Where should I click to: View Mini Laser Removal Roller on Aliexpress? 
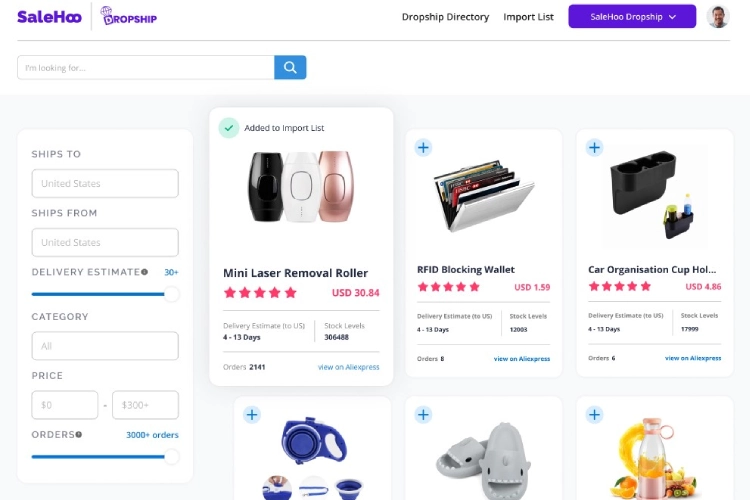point(348,367)
